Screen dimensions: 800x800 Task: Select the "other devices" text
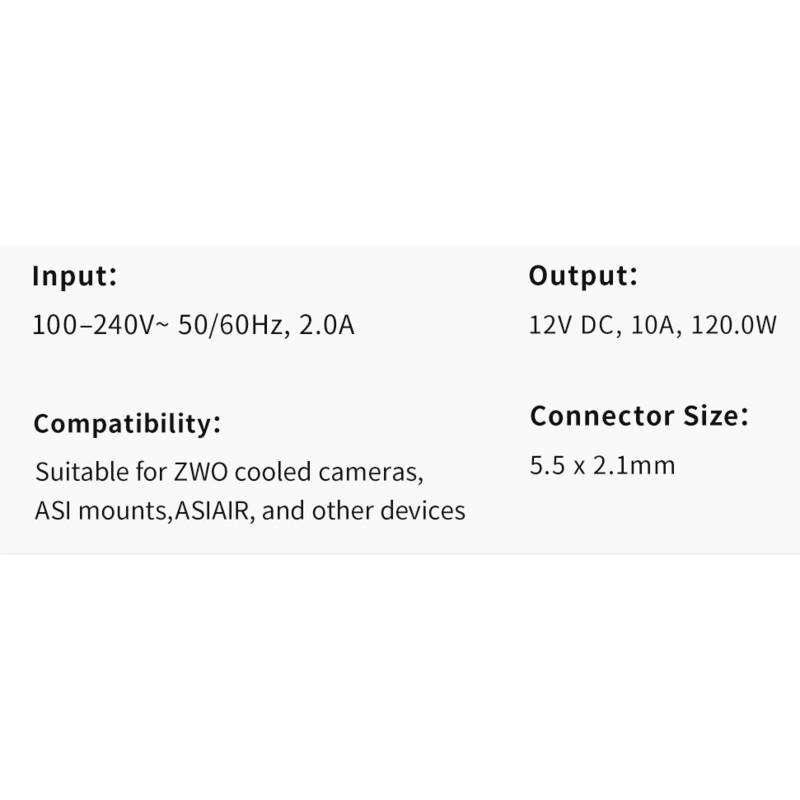click(388, 511)
